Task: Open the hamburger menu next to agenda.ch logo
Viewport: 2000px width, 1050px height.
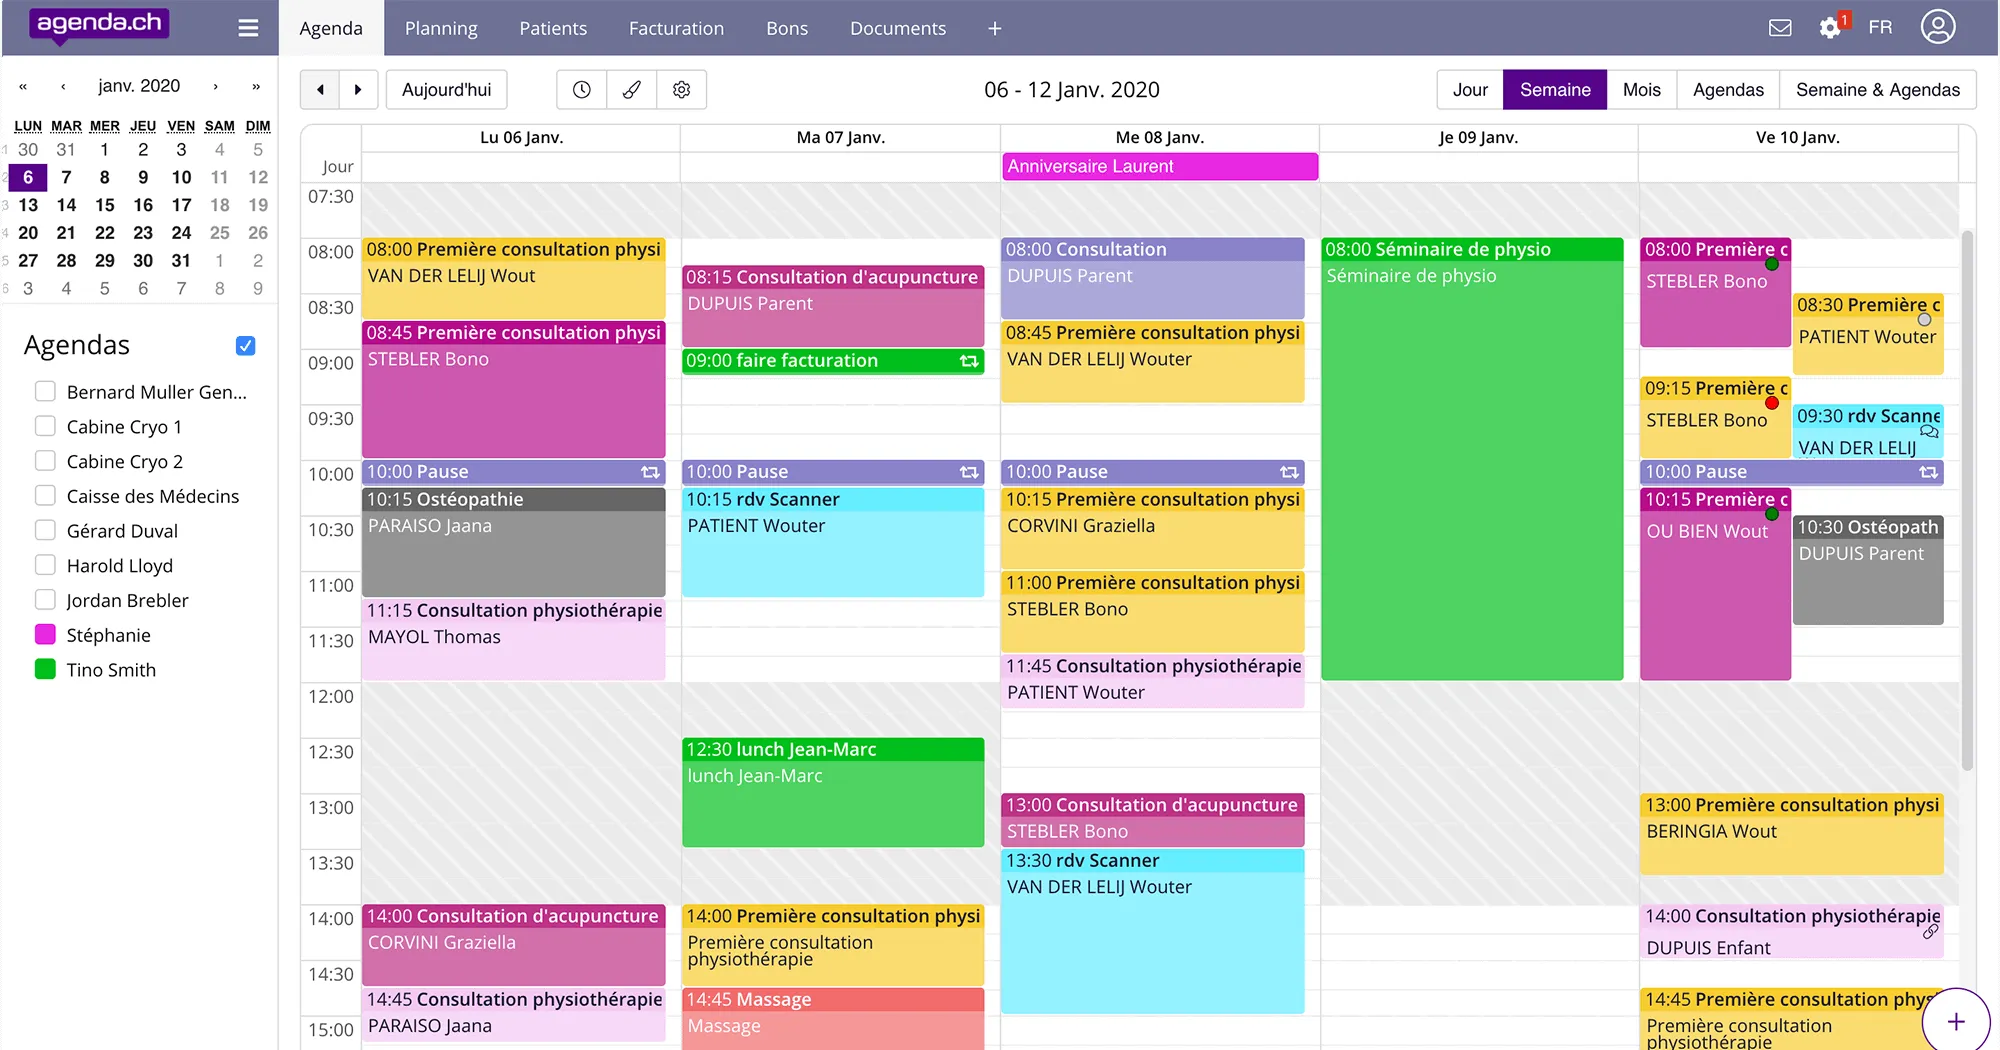Action: pos(248,27)
